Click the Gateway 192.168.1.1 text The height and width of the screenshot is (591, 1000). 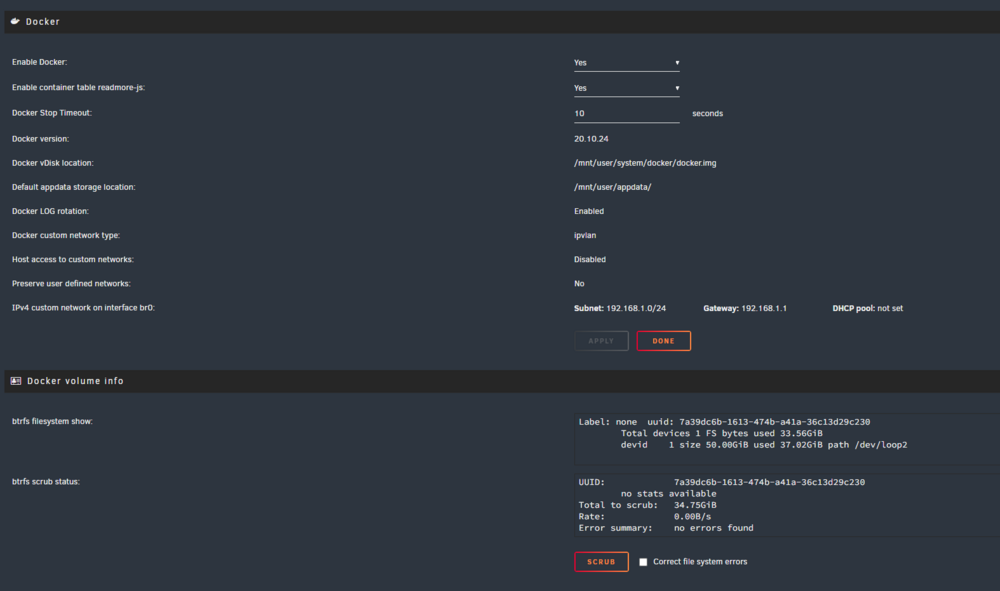[x=745, y=308]
